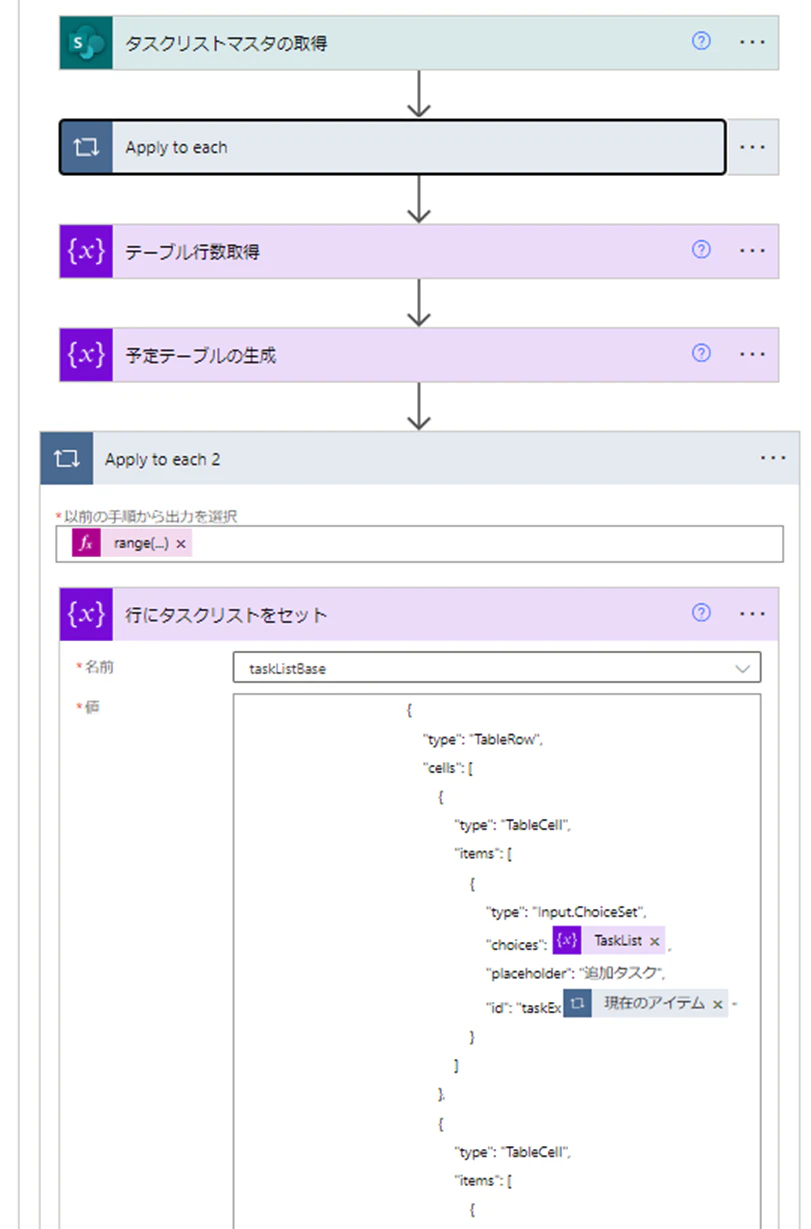Open ellipsis menu of Apply to each 2
Screen dimensions: 811x1229
[x=772, y=458]
